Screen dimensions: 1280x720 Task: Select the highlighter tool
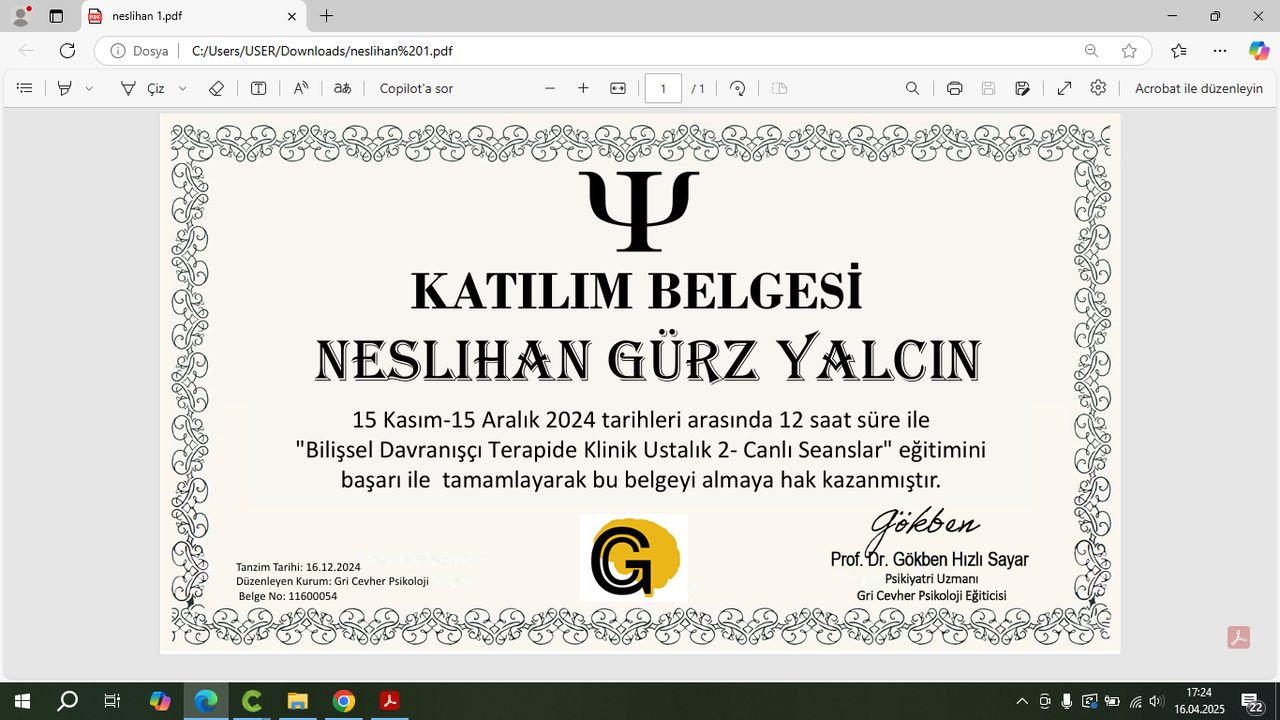point(65,88)
